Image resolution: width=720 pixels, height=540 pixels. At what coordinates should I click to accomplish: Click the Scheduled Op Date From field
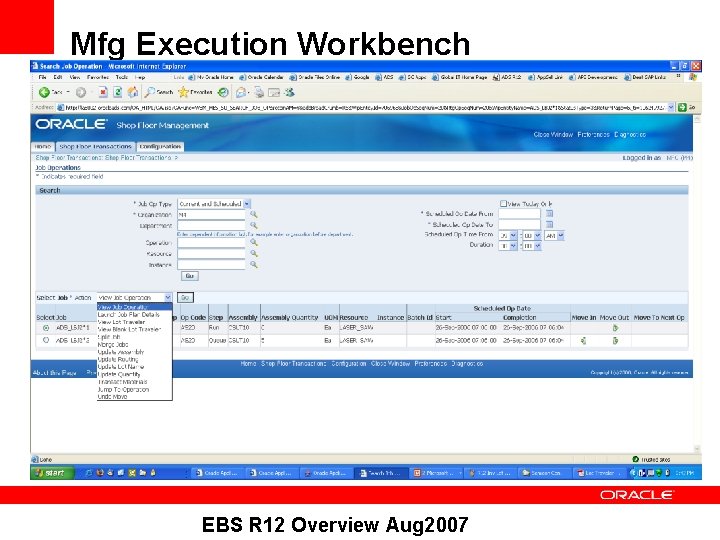coord(519,214)
